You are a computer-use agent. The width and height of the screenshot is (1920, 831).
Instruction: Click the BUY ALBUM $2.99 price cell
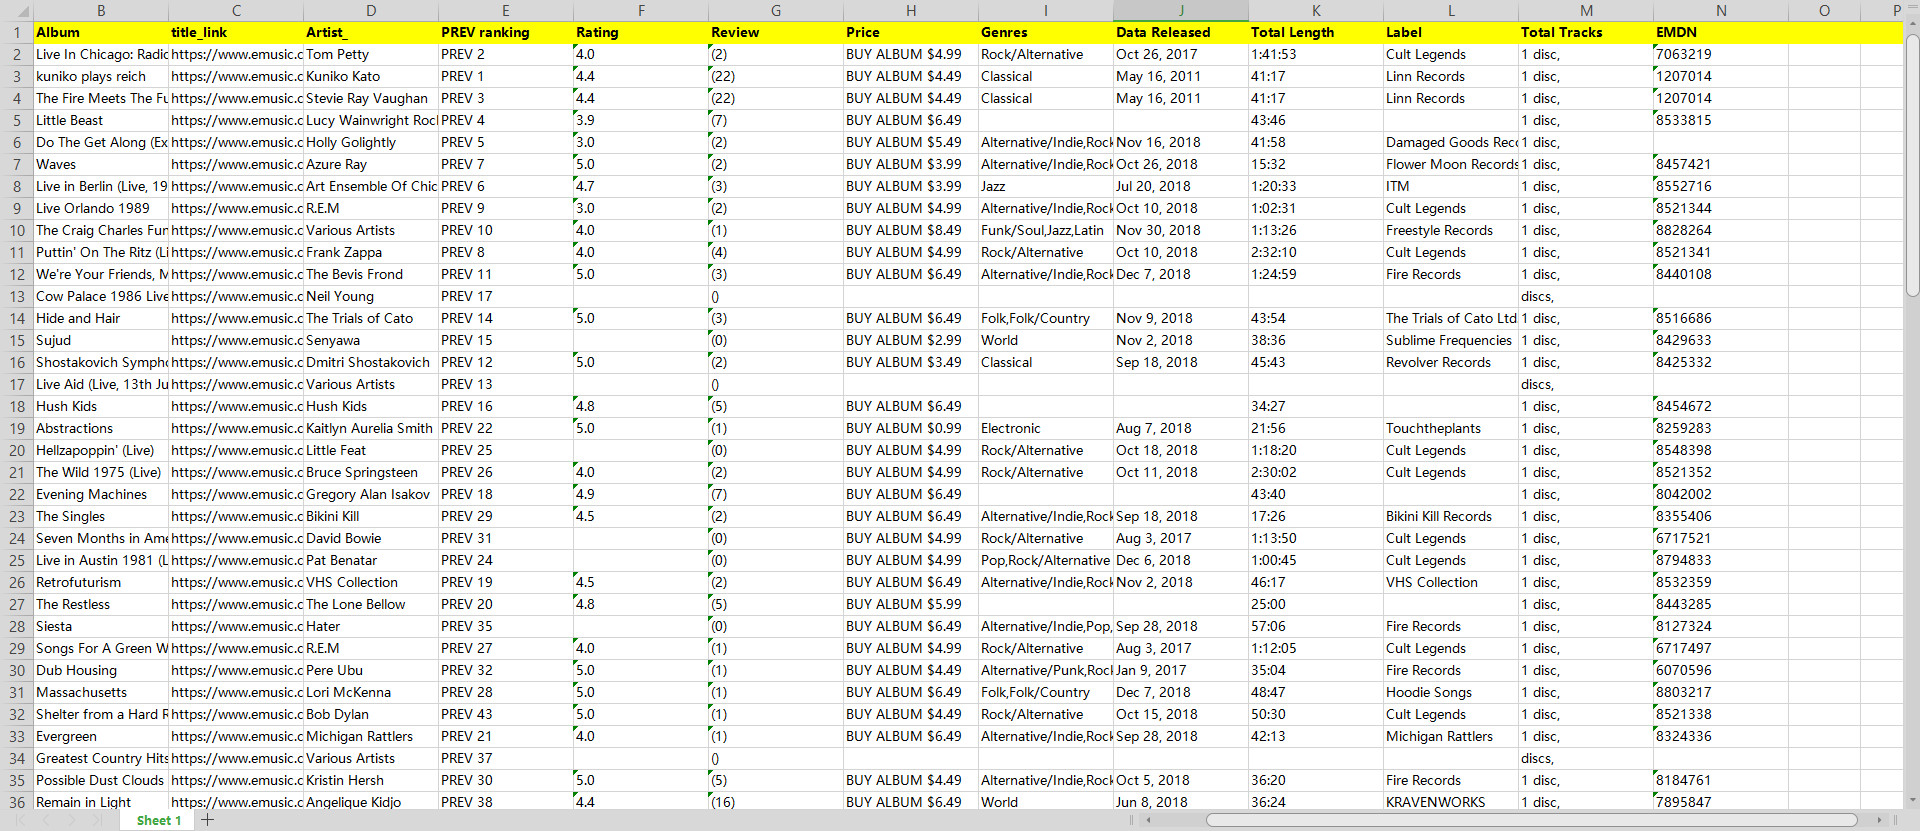[911, 340]
